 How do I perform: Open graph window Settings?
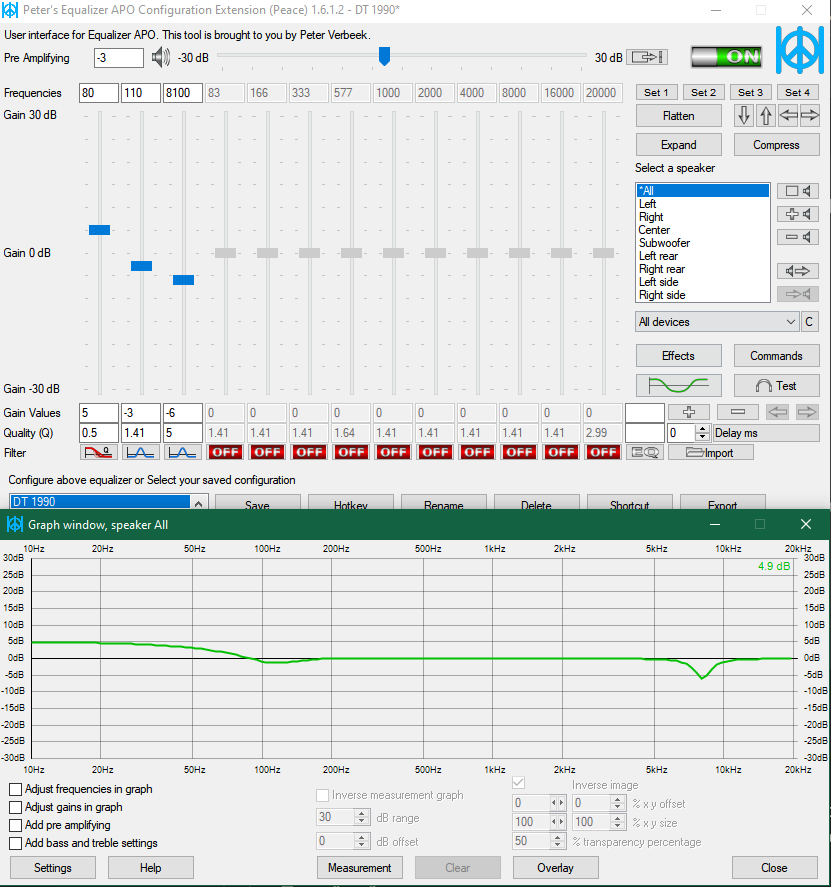53,868
